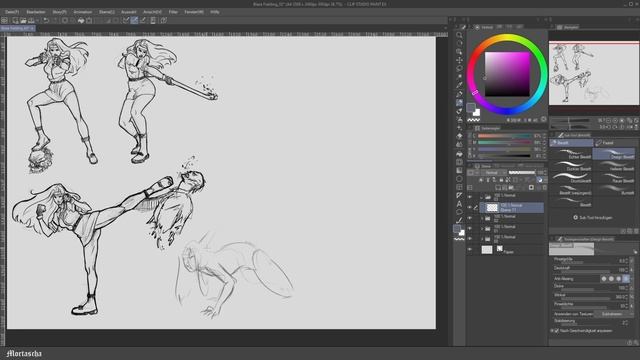The width and height of the screenshot is (640, 360).
Task: Select the Ebene 11 layer row
Action: [512, 207]
